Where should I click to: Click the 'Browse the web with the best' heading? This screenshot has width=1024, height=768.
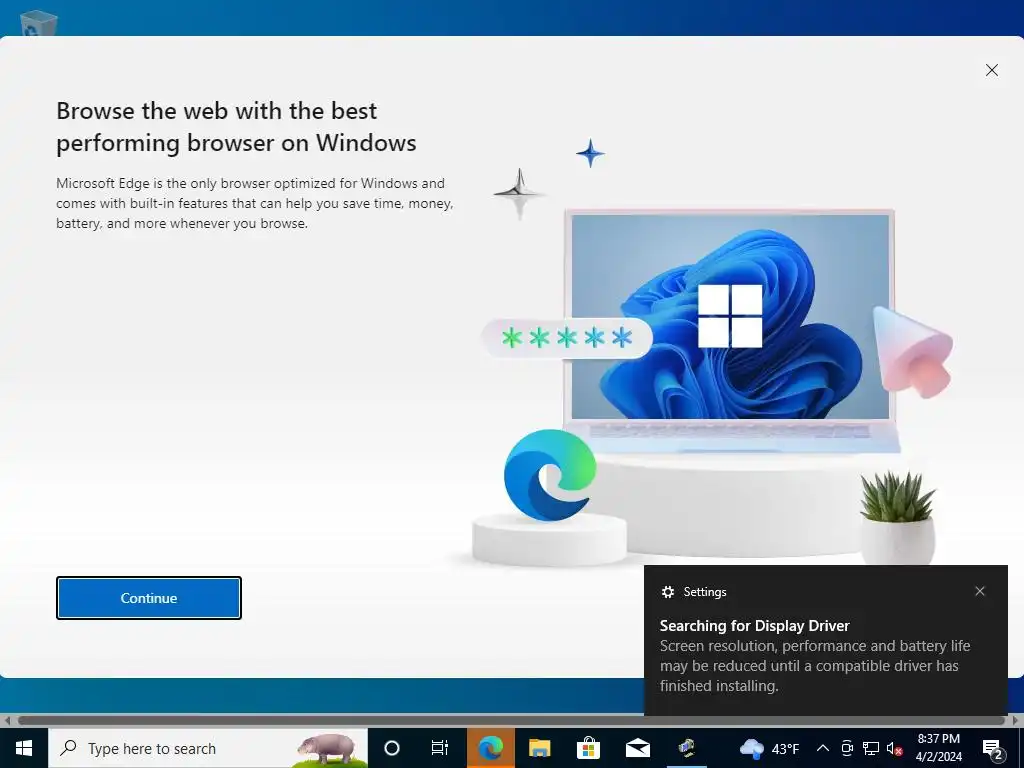[236, 127]
